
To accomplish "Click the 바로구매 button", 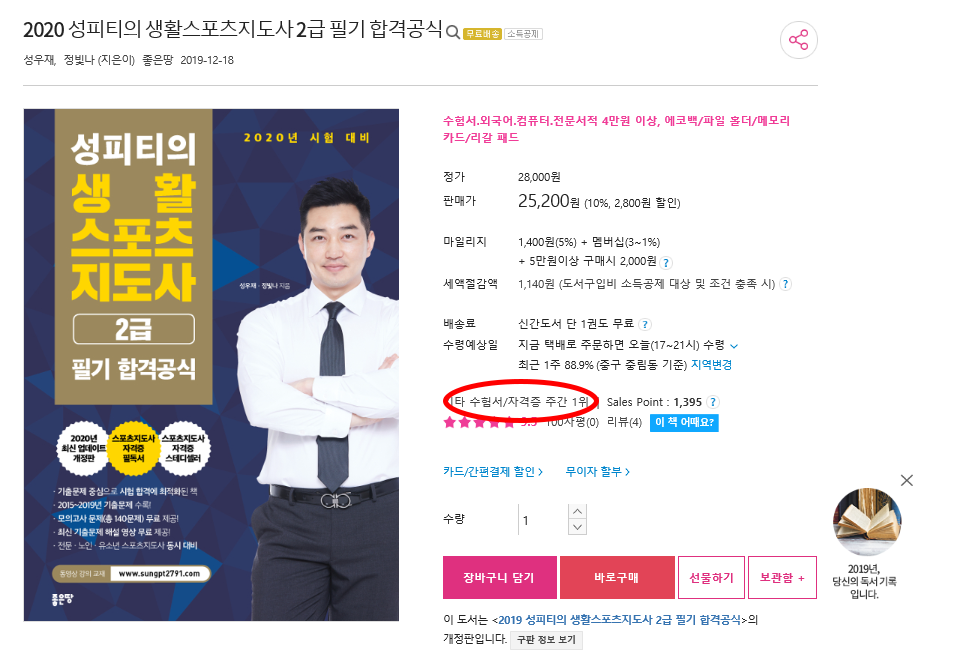I will 617,578.
